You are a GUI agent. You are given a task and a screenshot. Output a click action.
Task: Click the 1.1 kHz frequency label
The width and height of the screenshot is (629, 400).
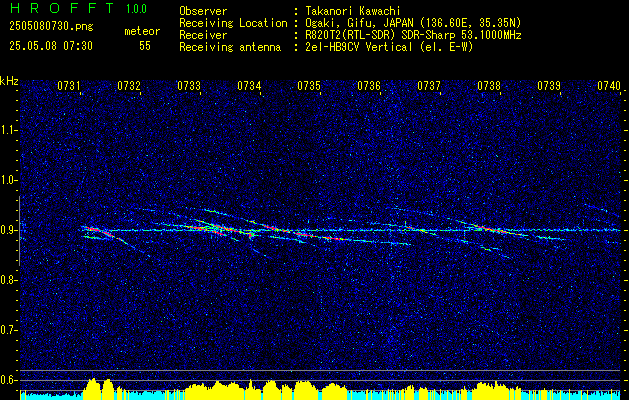(9, 130)
